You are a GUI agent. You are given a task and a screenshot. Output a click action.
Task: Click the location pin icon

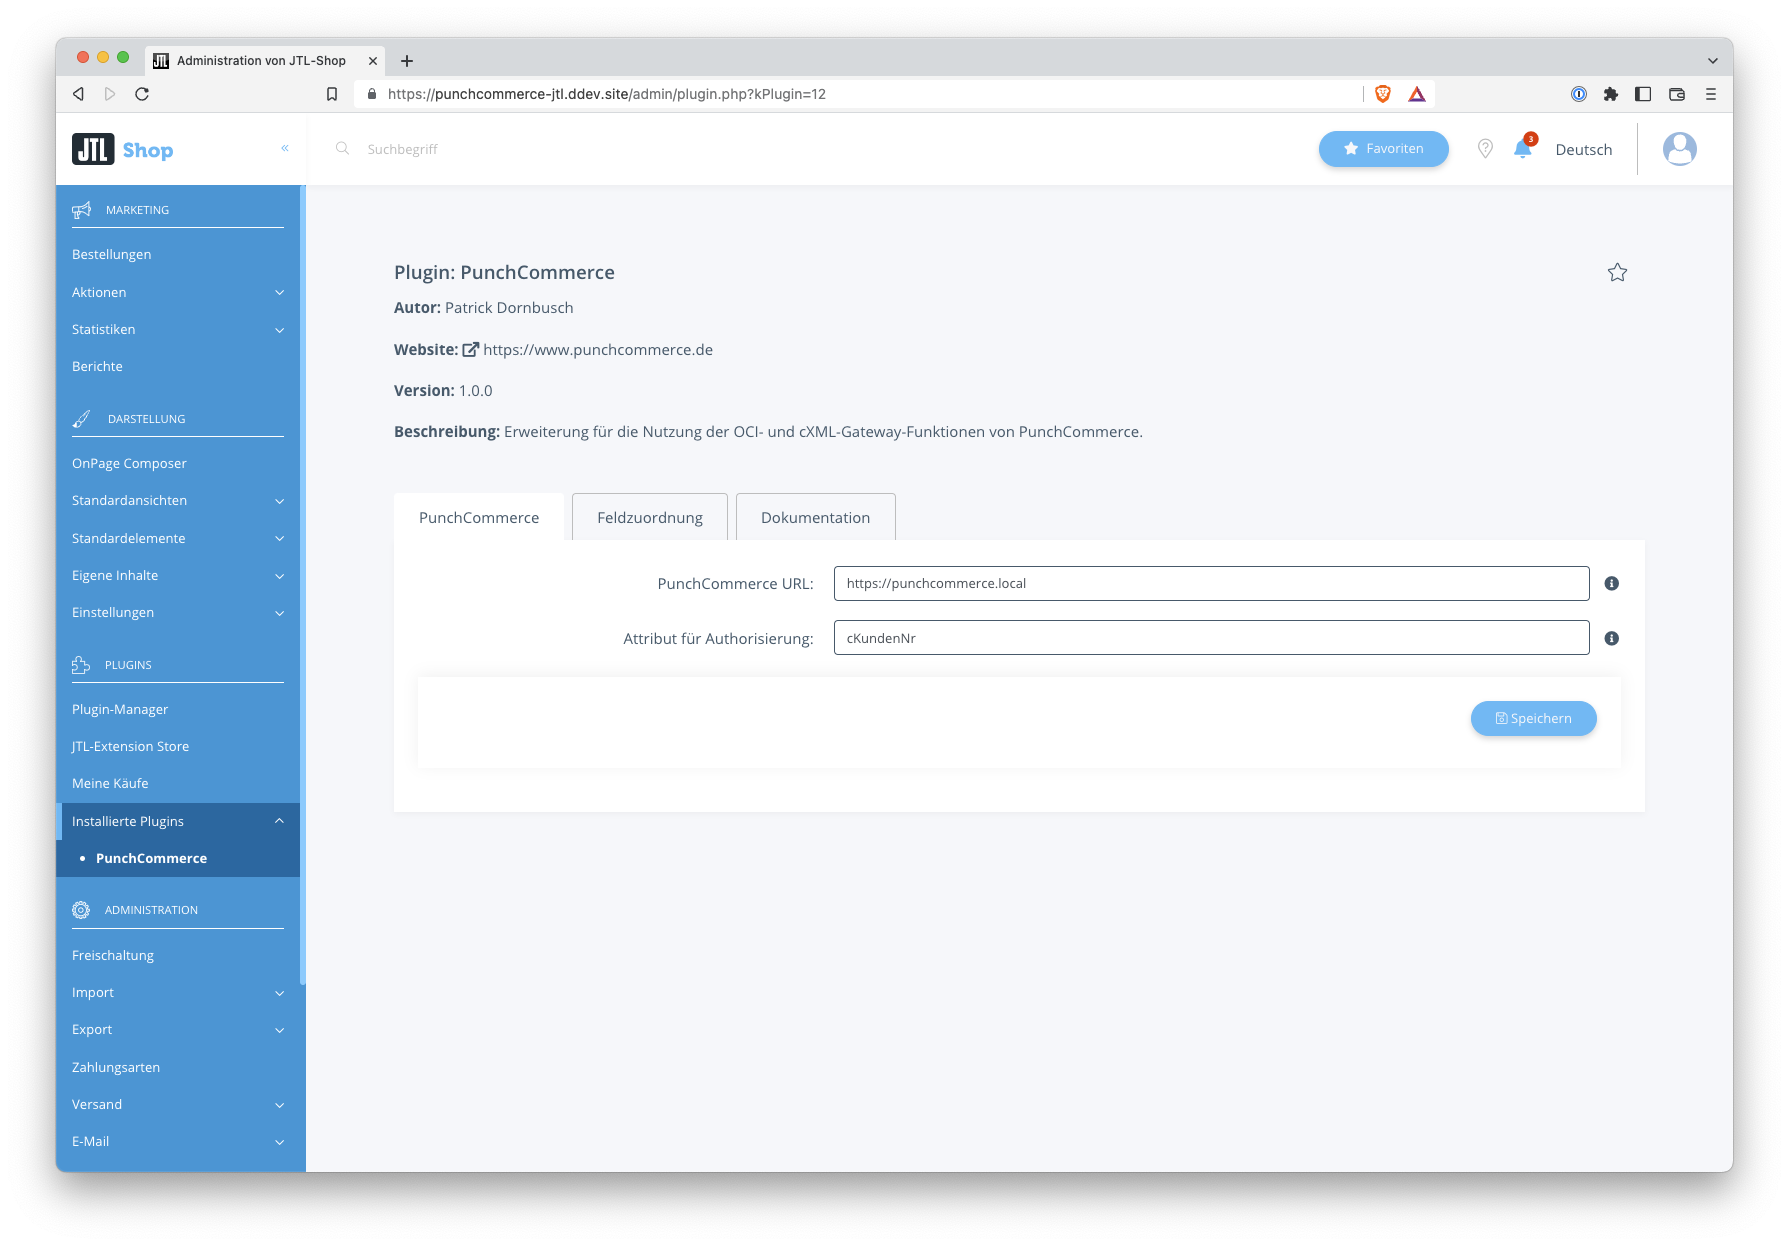(1485, 149)
